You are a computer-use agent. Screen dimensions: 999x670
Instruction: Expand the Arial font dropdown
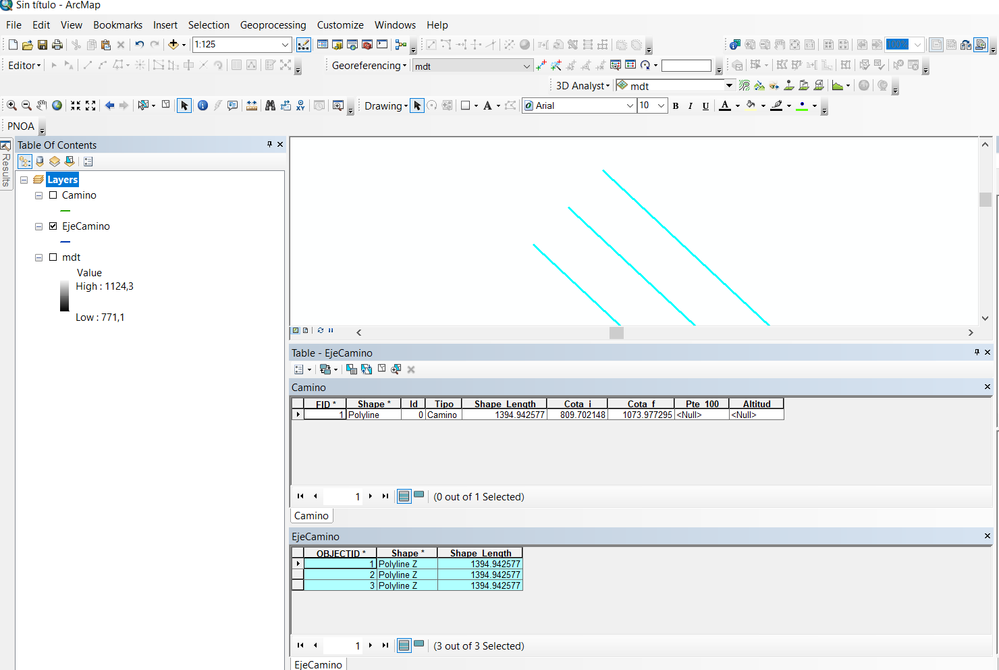click(630, 106)
